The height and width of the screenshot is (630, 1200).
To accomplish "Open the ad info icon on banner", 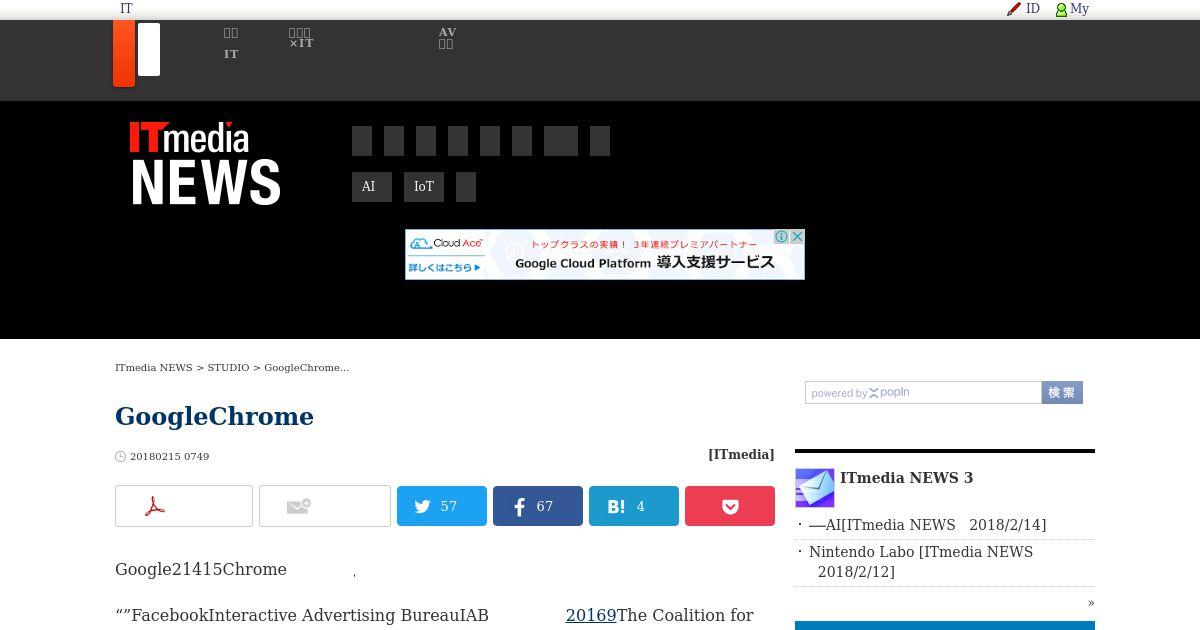I will point(782,237).
